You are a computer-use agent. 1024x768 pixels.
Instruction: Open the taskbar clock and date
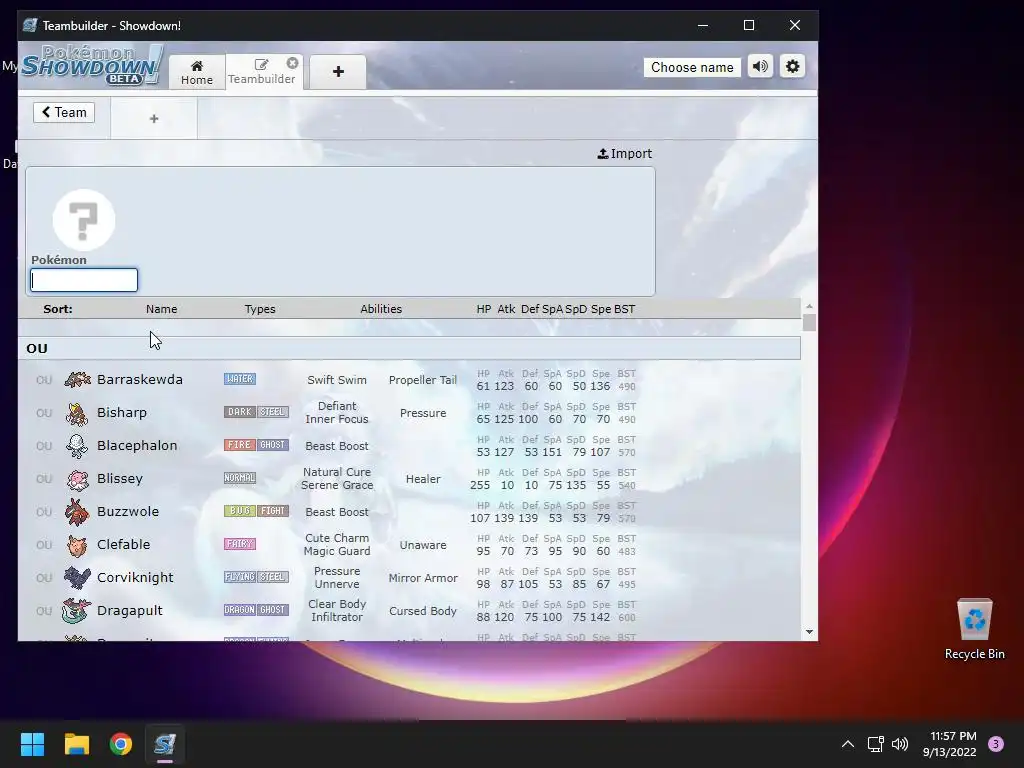click(950, 744)
